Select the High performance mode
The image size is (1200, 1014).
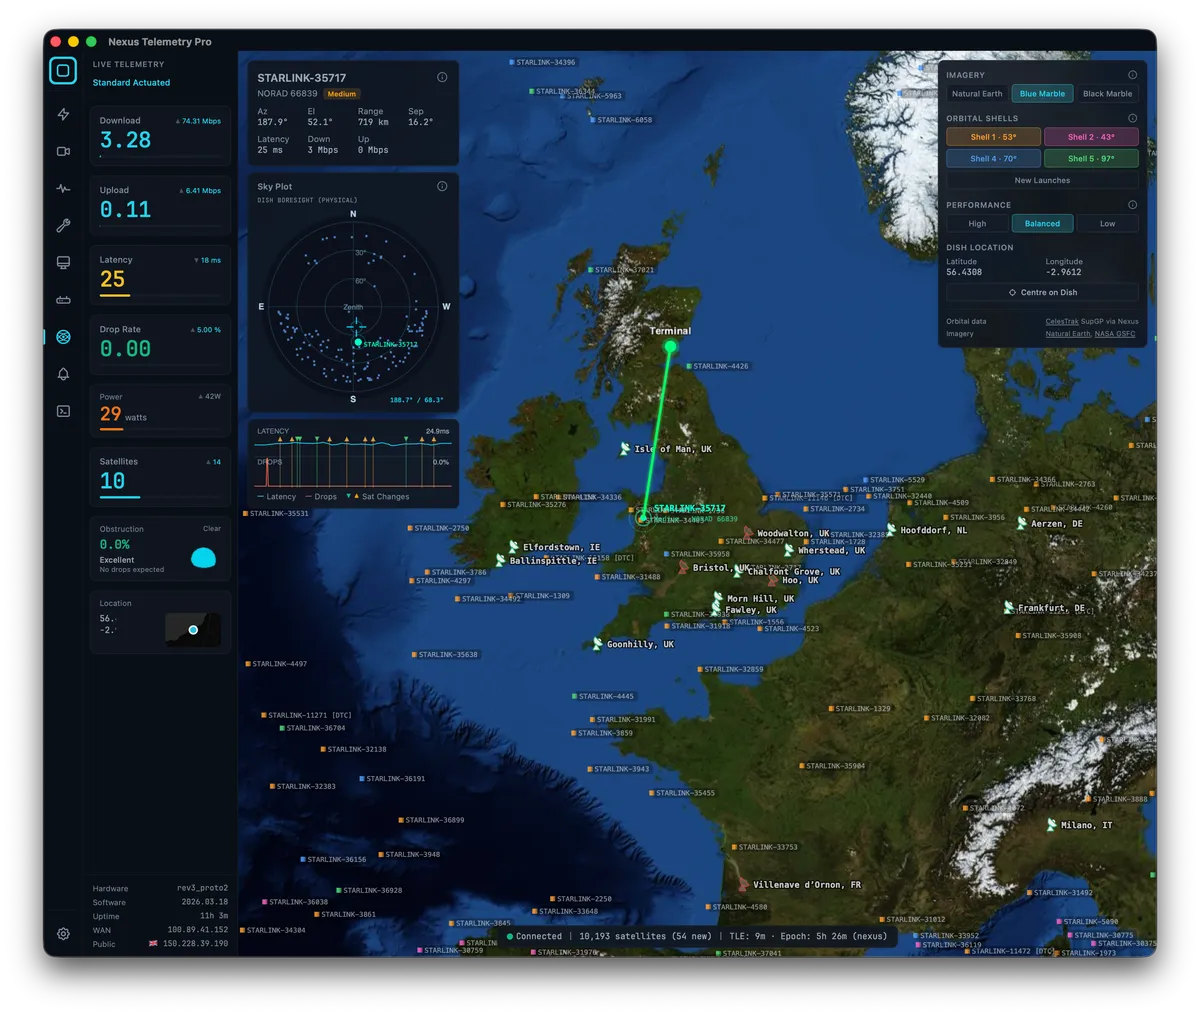977,223
